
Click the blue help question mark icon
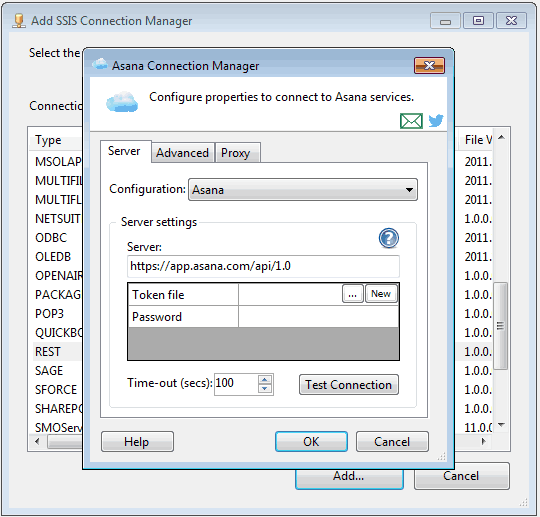(x=389, y=238)
